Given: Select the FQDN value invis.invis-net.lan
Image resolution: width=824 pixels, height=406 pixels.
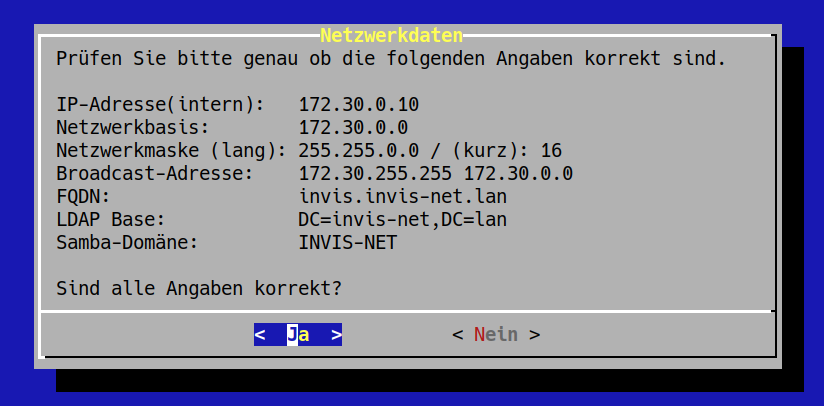Looking at the screenshot, I should coord(403,197).
